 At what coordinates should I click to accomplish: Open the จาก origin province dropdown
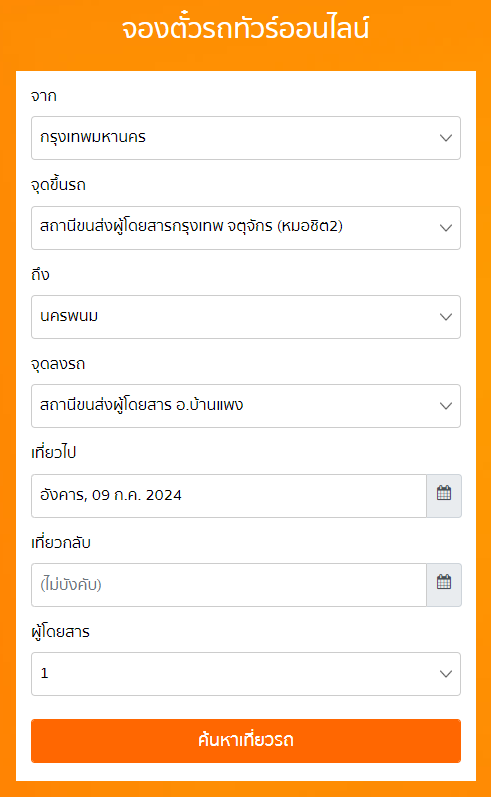coord(246,138)
